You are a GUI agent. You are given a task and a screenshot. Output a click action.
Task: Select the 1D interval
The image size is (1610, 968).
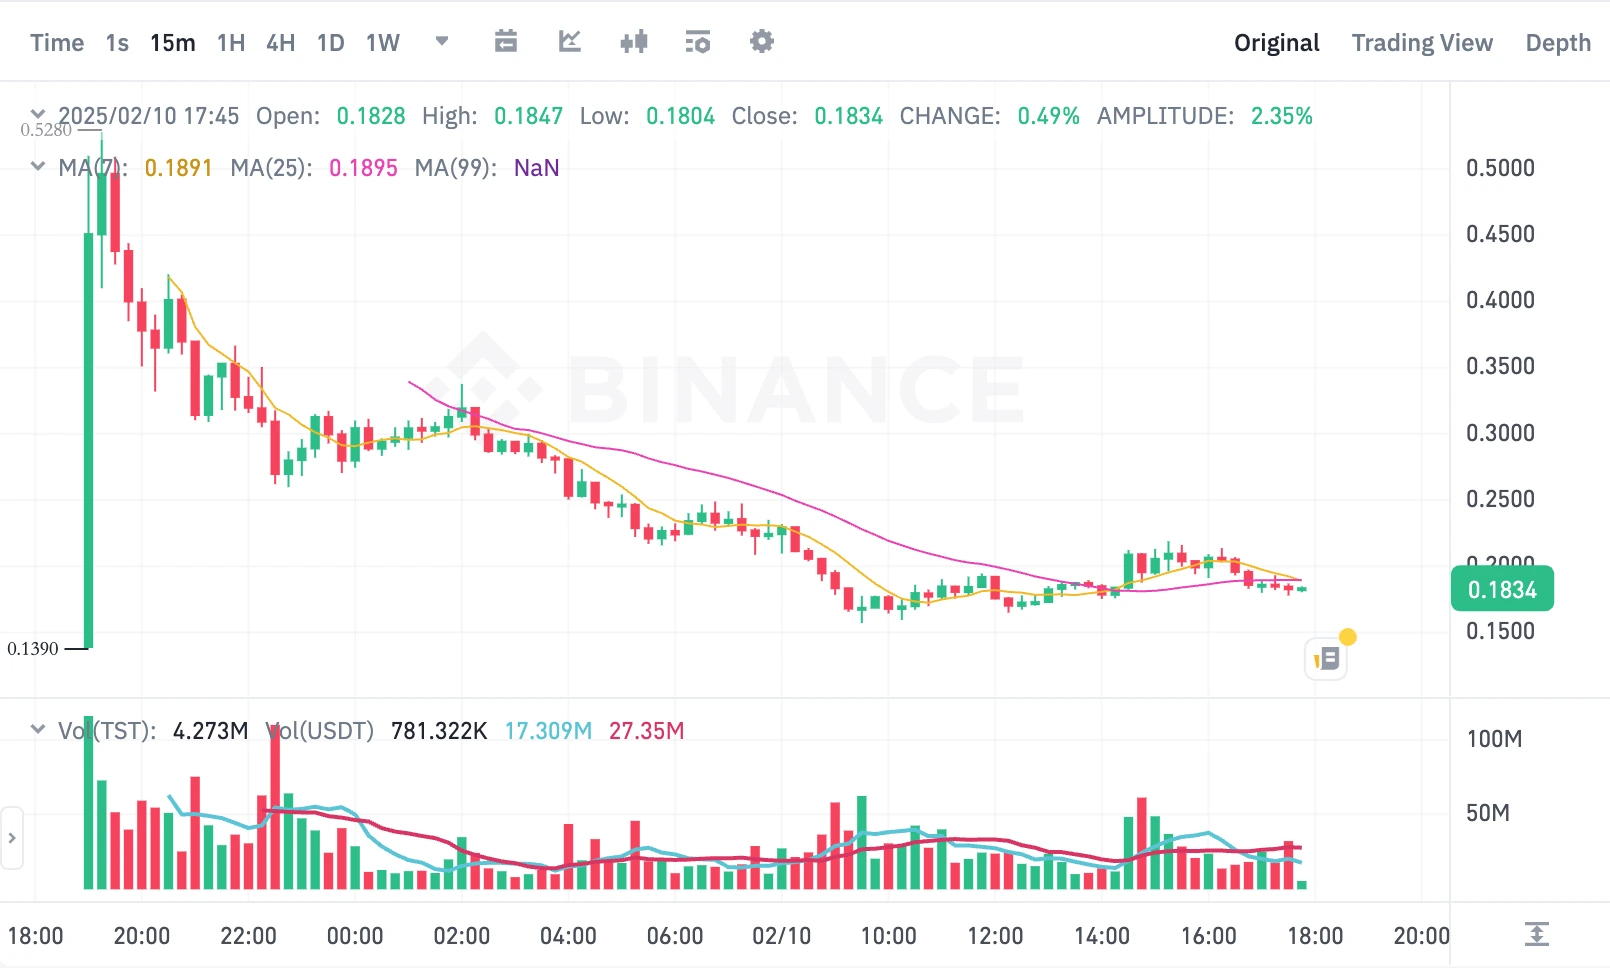[331, 43]
